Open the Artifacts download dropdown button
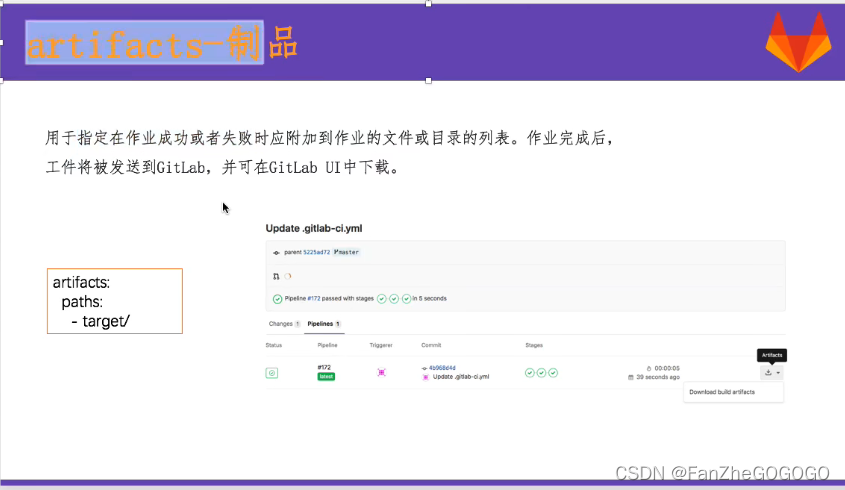Screen dimensions: 845x490 pos(772,372)
